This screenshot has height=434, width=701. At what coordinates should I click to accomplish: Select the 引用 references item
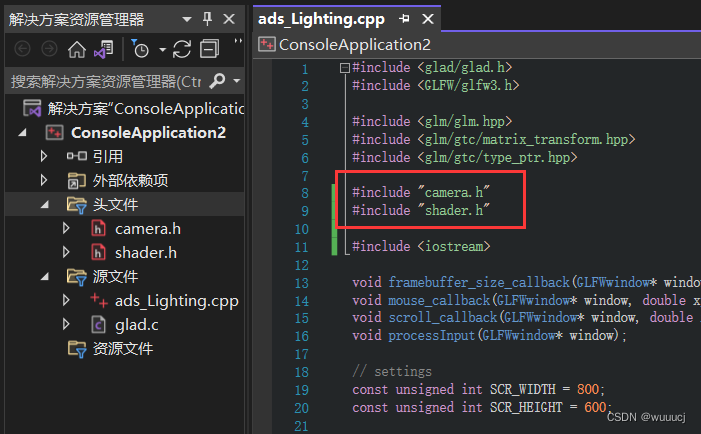(x=108, y=156)
